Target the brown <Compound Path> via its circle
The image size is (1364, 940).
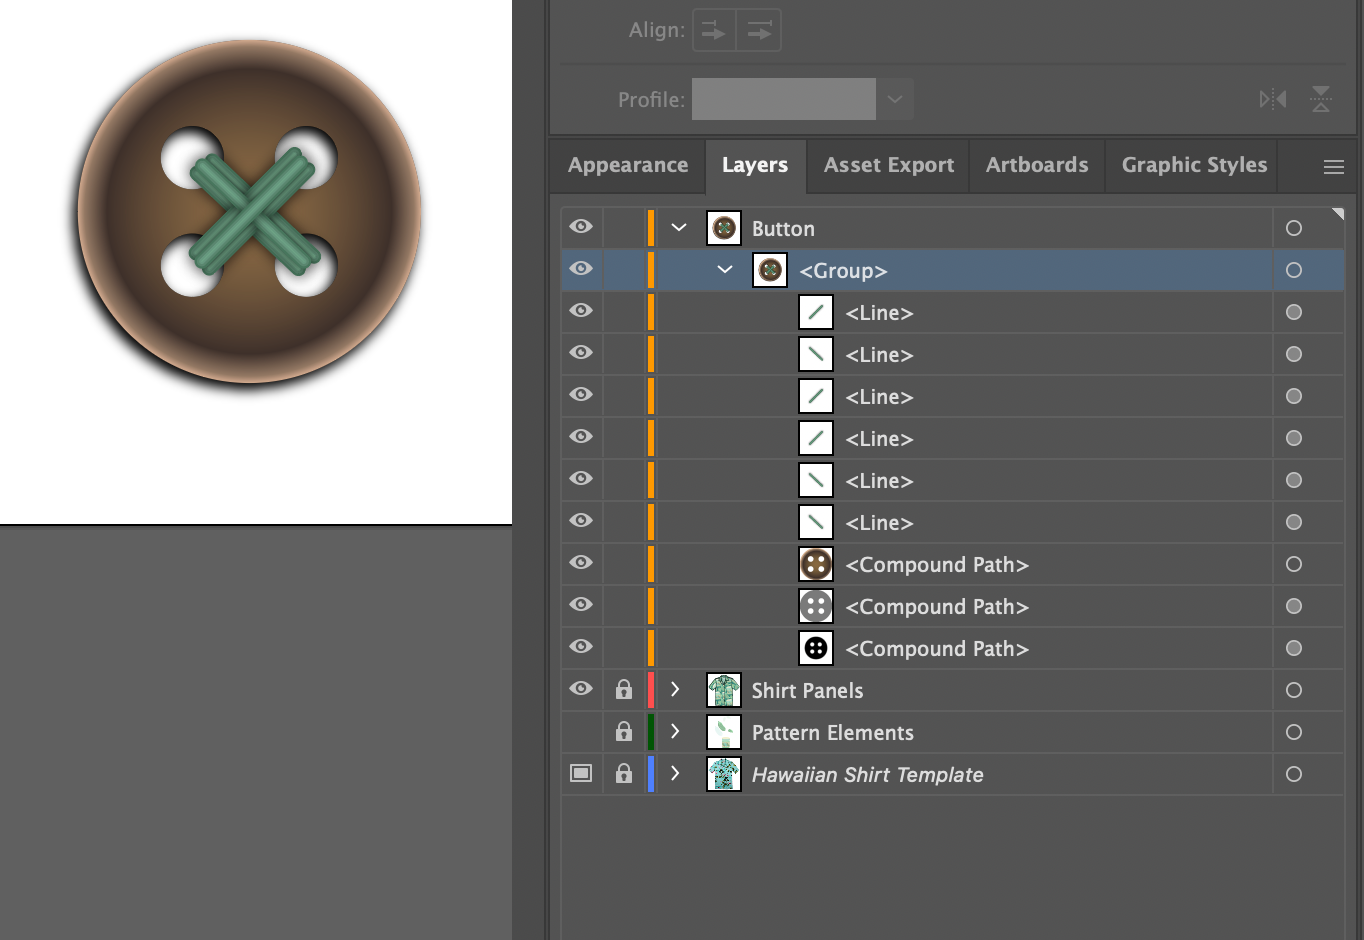(1294, 564)
